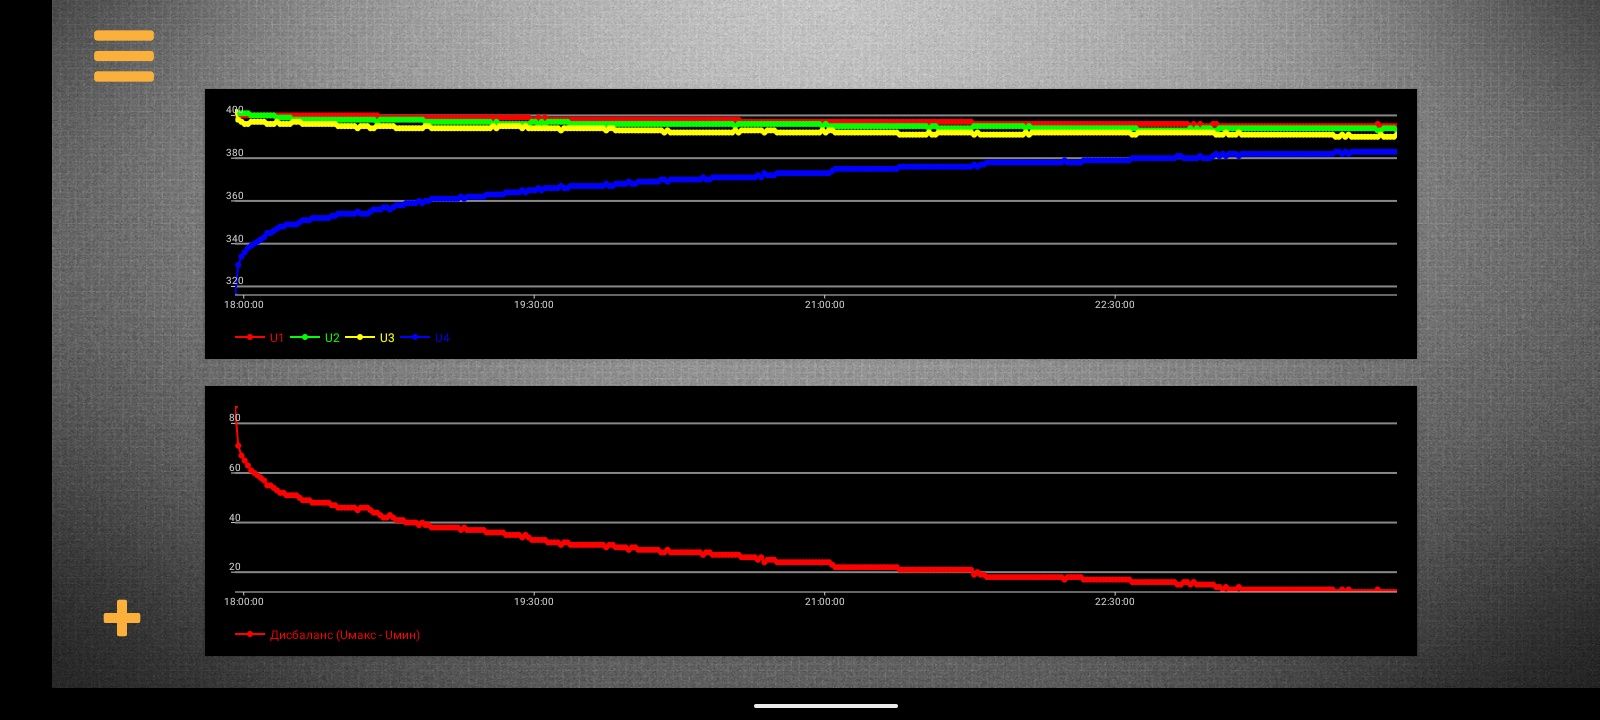The height and width of the screenshot is (720, 1600).
Task: Click the 21:00:00 label on imbalance chart
Action: [824, 602]
